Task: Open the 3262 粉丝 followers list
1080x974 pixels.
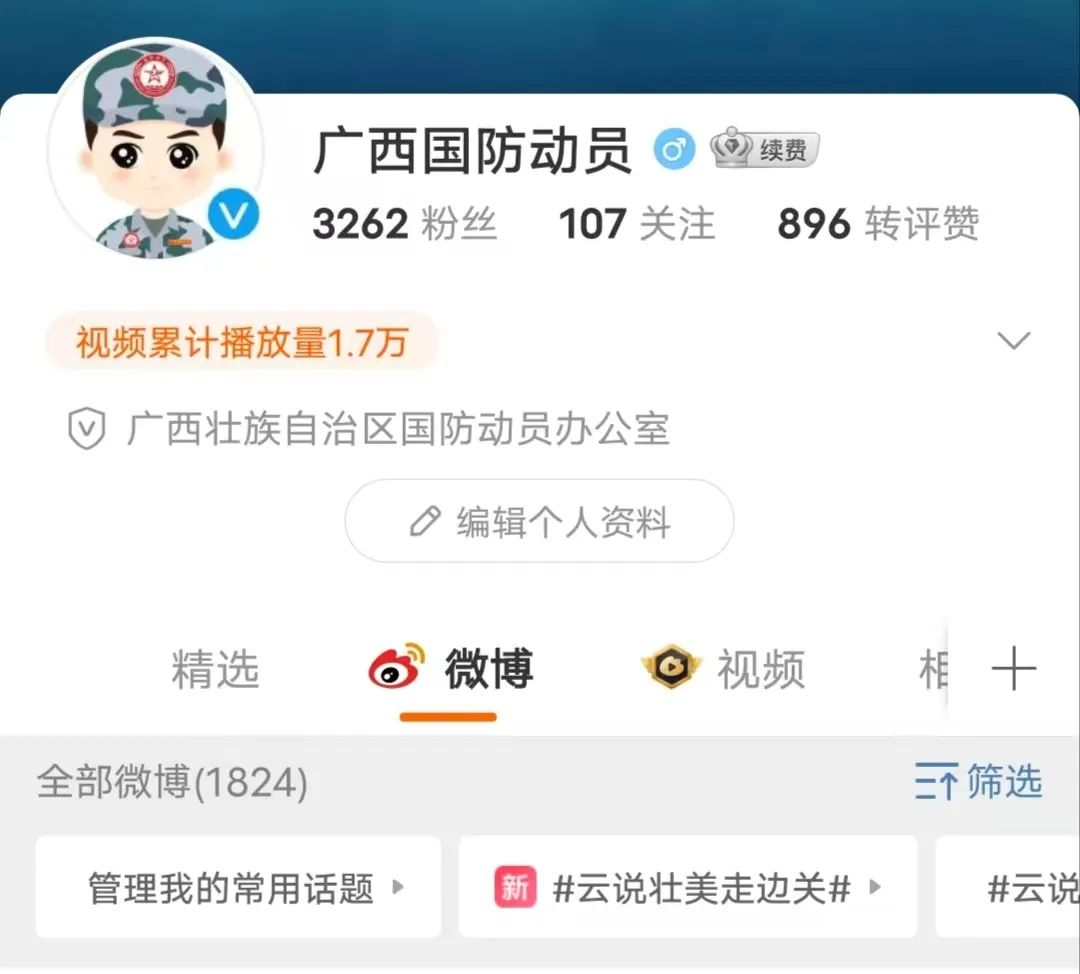Action: pos(404,224)
